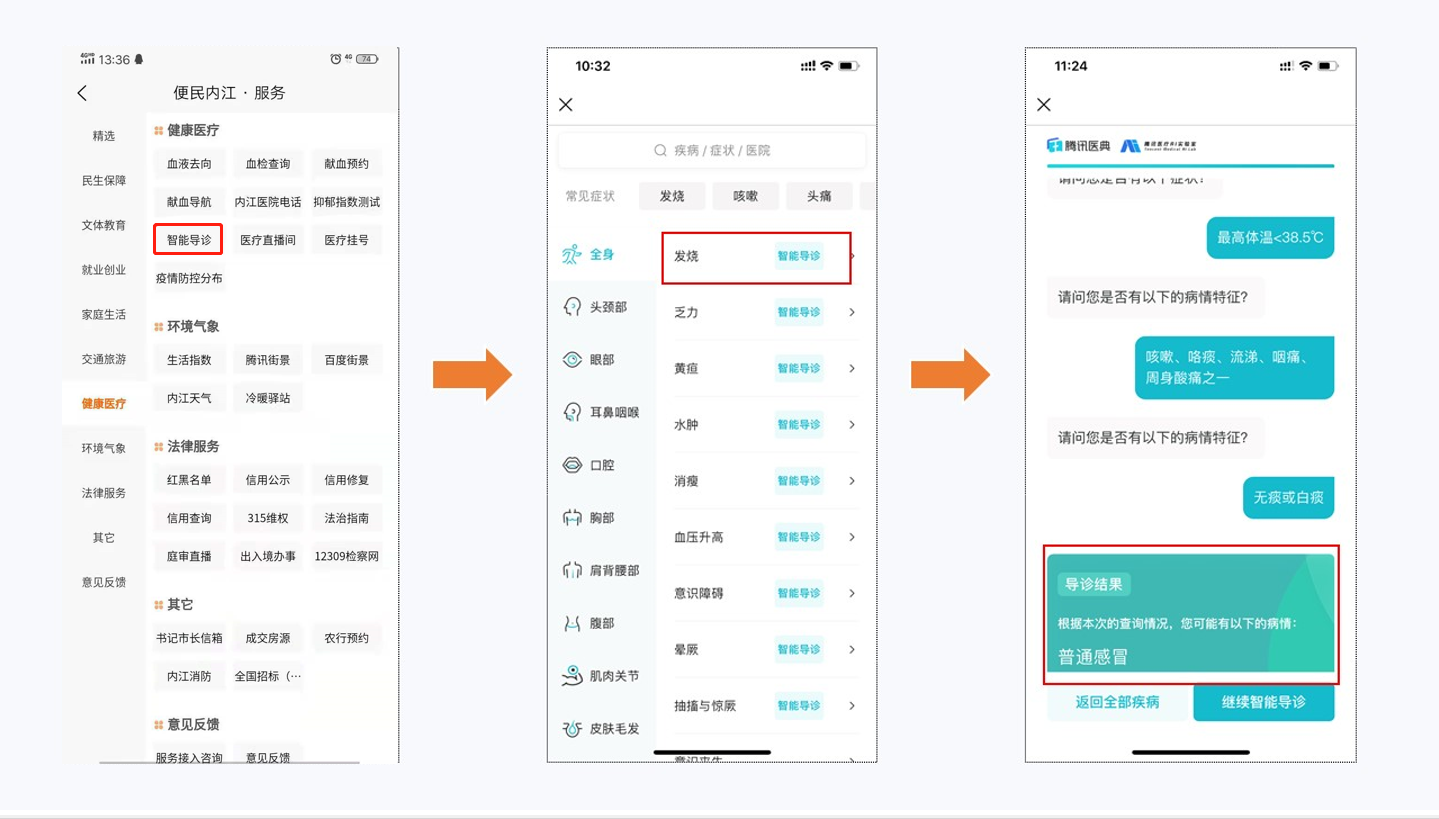The height and width of the screenshot is (819, 1439).
Task: Open 医疗直播间 service
Action: point(268,240)
